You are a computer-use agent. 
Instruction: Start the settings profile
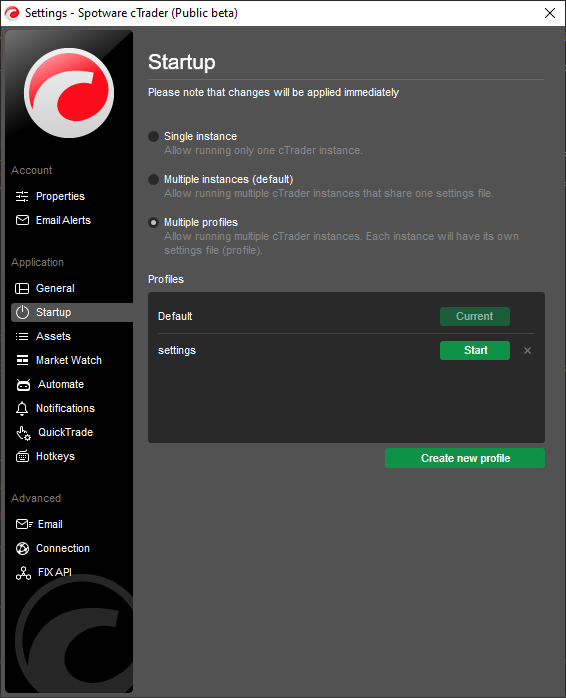[x=475, y=351]
